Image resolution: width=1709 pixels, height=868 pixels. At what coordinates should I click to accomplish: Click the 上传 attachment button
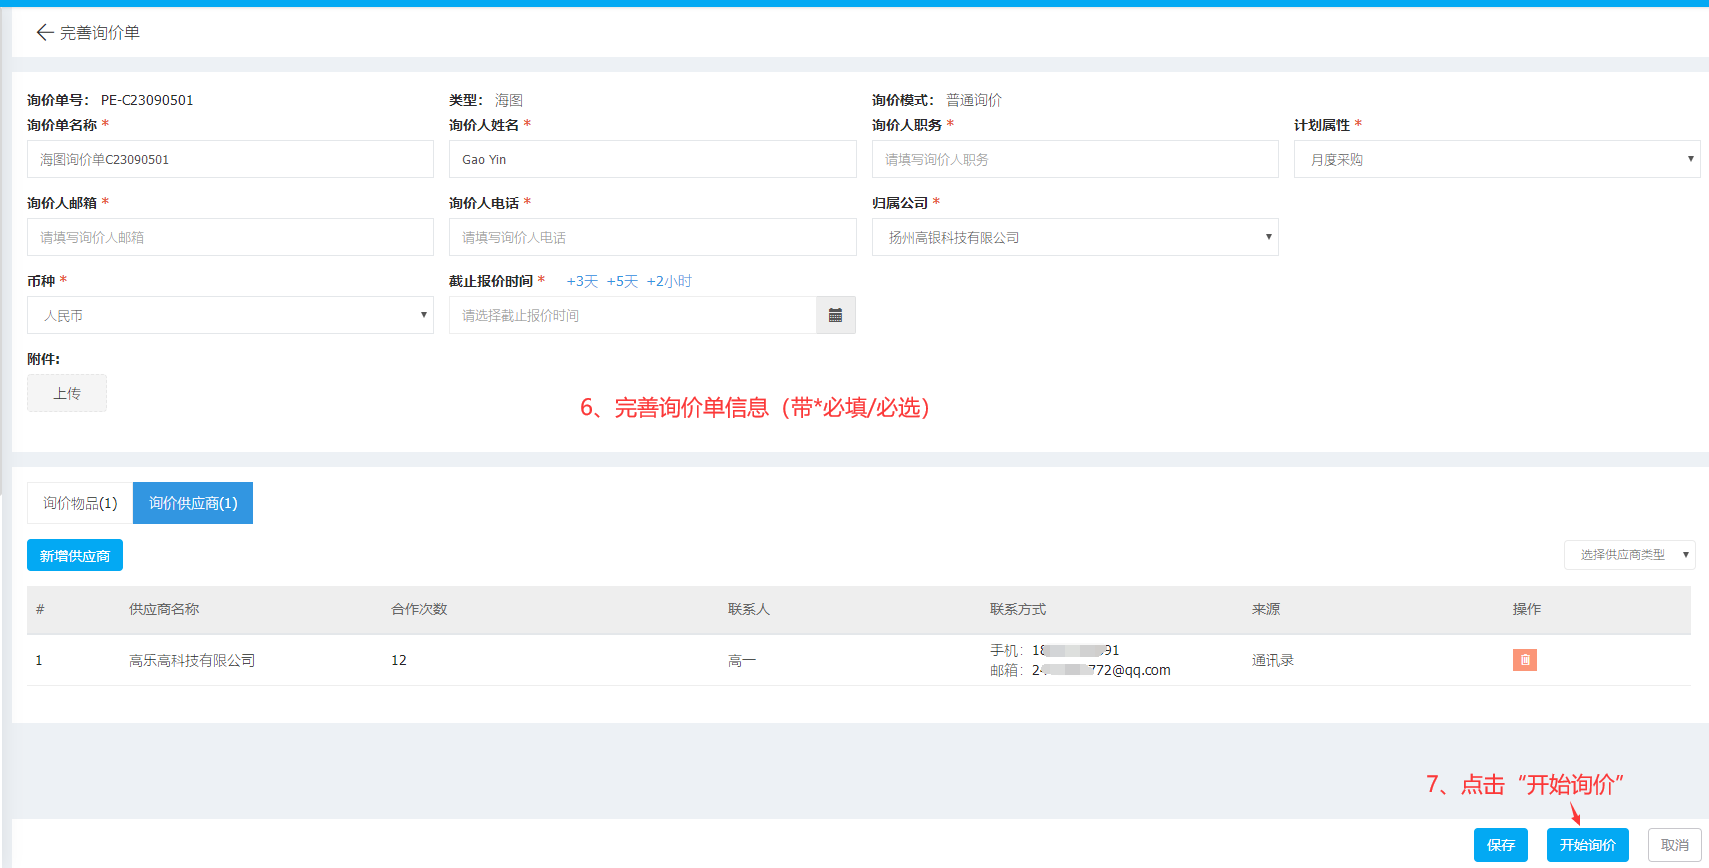tap(67, 393)
